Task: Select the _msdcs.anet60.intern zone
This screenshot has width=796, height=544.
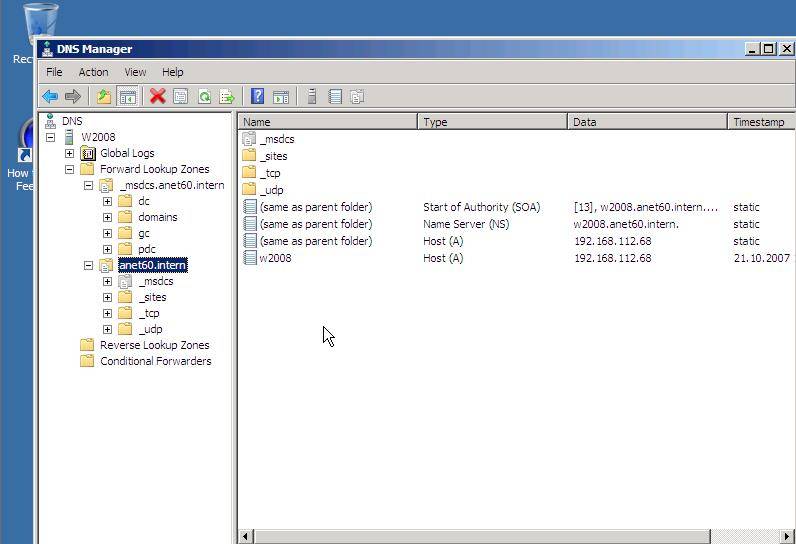Action: (x=172, y=185)
